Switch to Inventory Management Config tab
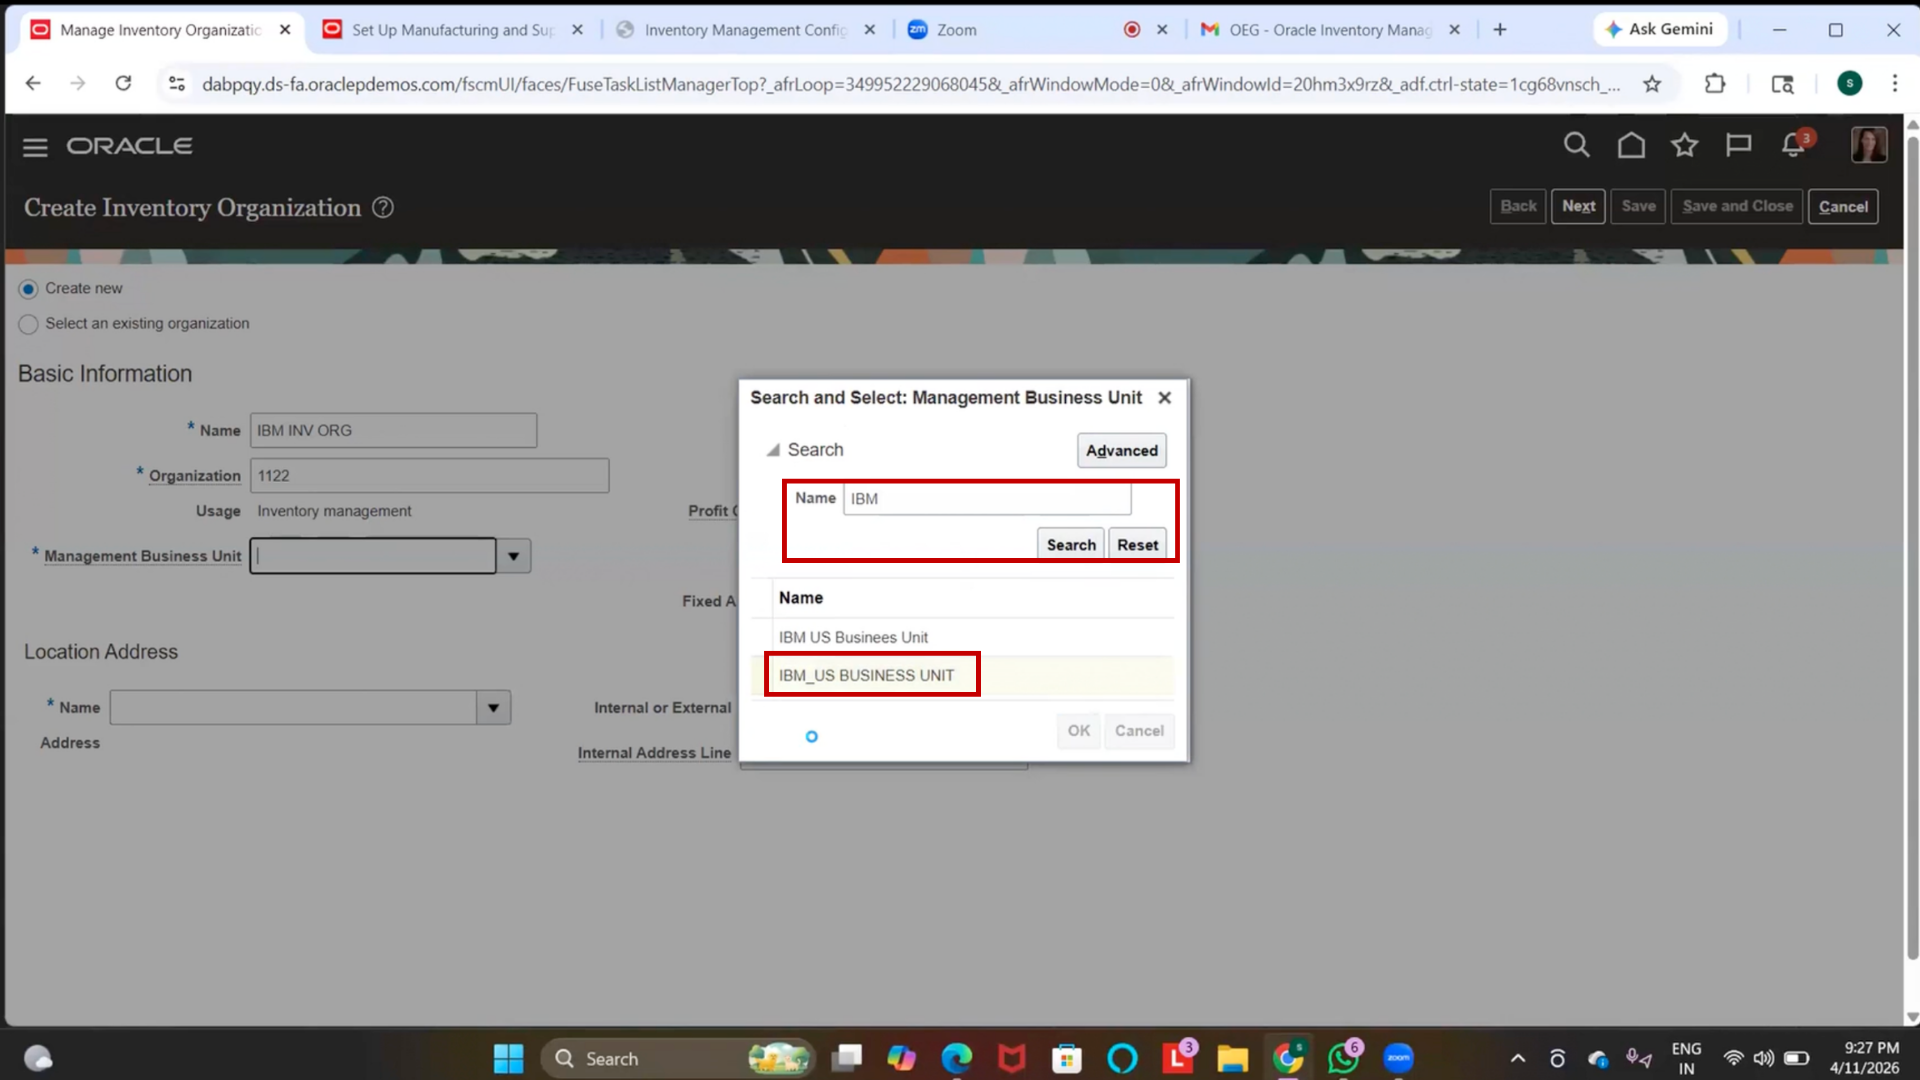 (744, 30)
